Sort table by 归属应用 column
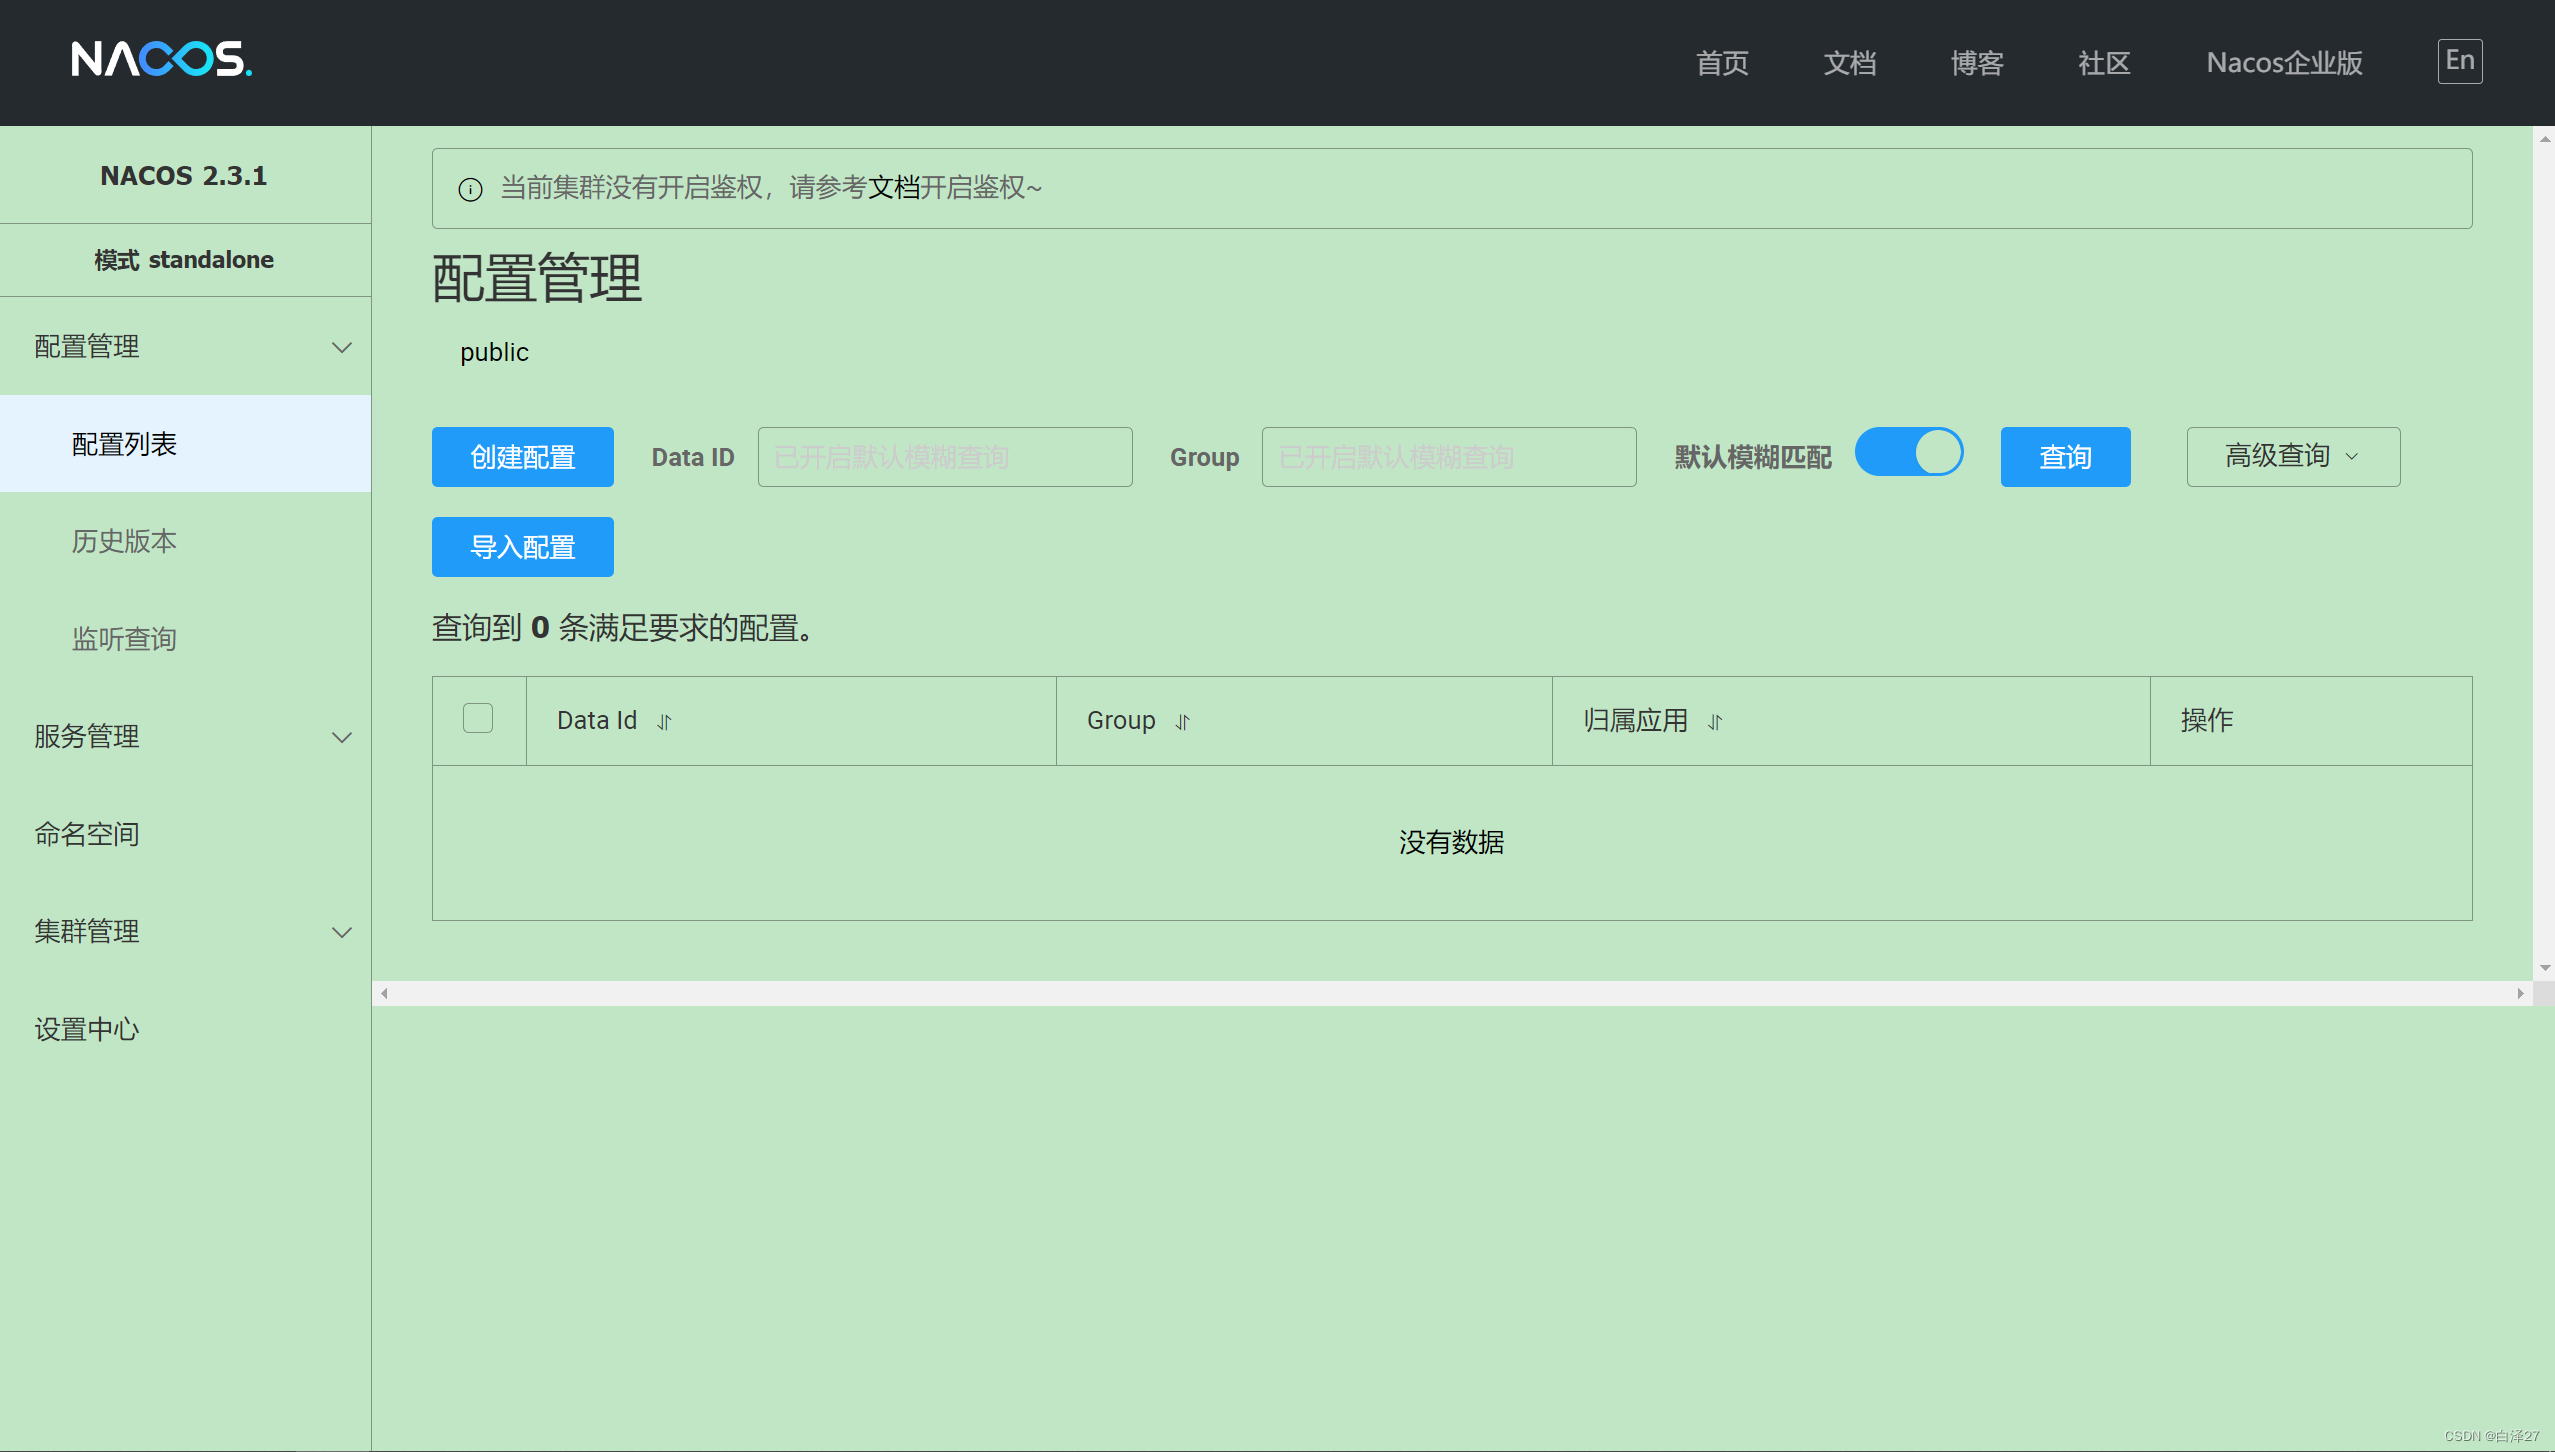This screenshot has height=1452, width=2555. (1715, 722)
